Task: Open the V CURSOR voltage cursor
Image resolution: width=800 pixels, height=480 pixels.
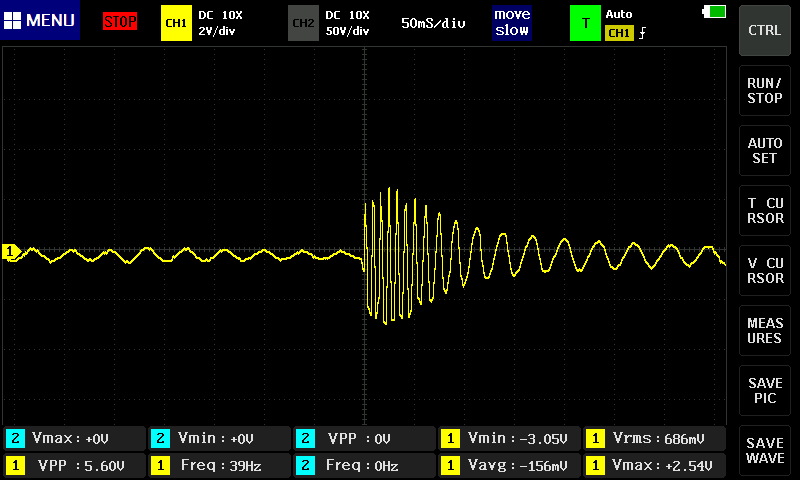Action: 765,270
